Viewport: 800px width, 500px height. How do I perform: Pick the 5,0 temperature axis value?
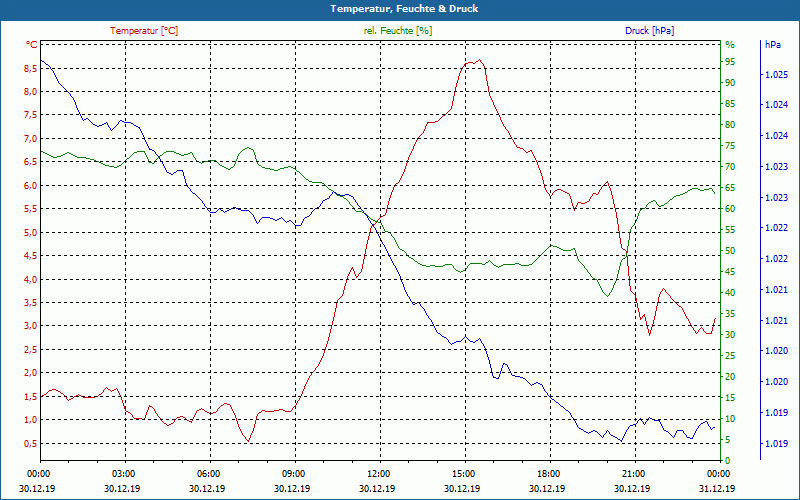point(31,232)
